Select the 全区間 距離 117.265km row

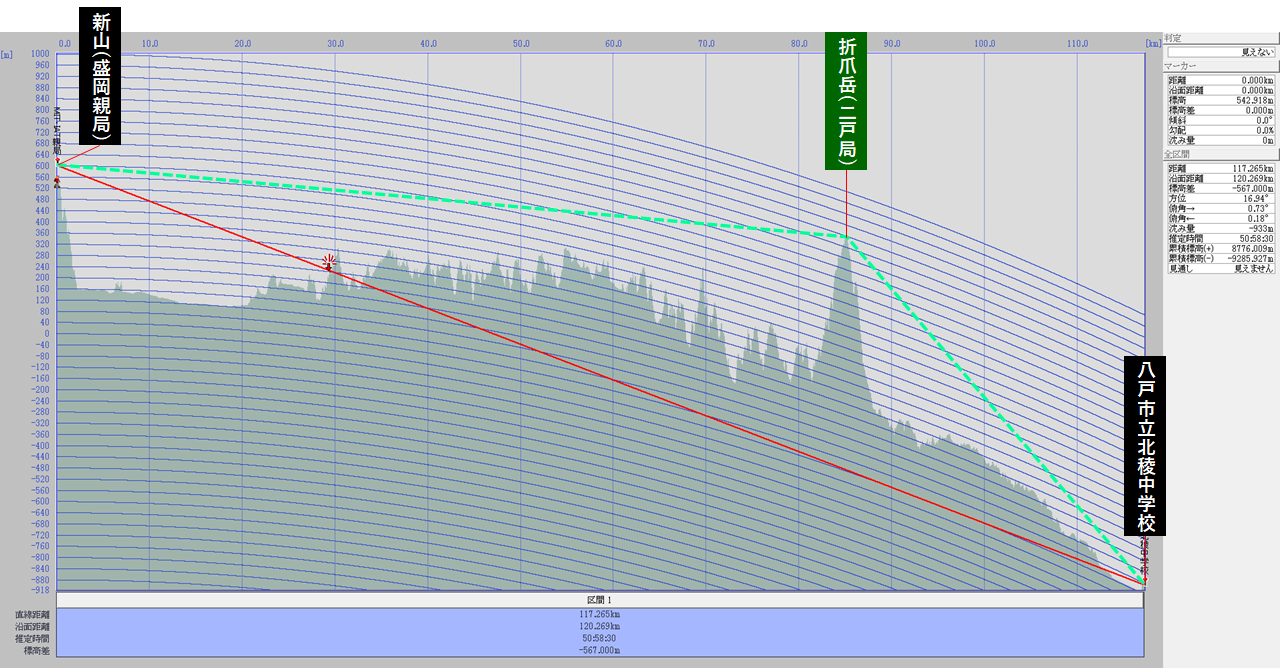[x=1221, y=168]
